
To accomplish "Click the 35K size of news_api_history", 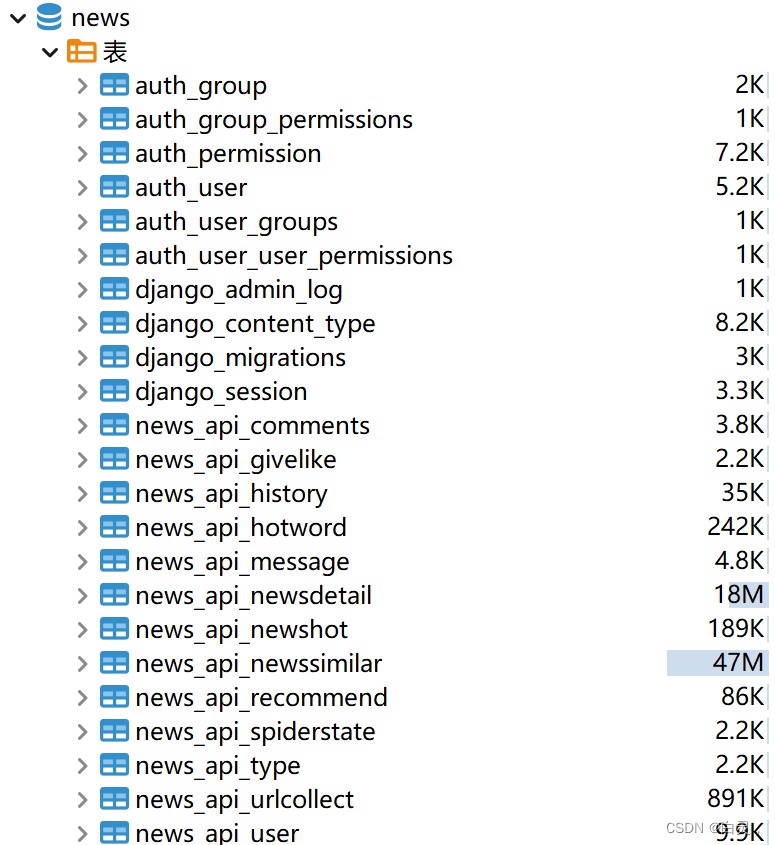I will (x=743, y=492).
